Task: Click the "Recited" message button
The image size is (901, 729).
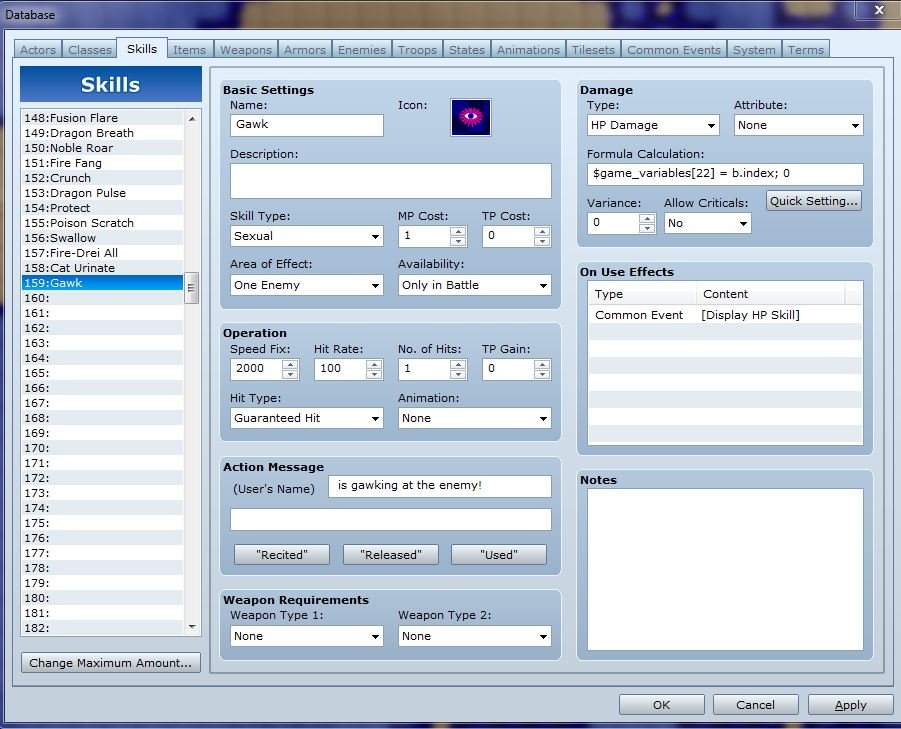Action: click(282, 555)
